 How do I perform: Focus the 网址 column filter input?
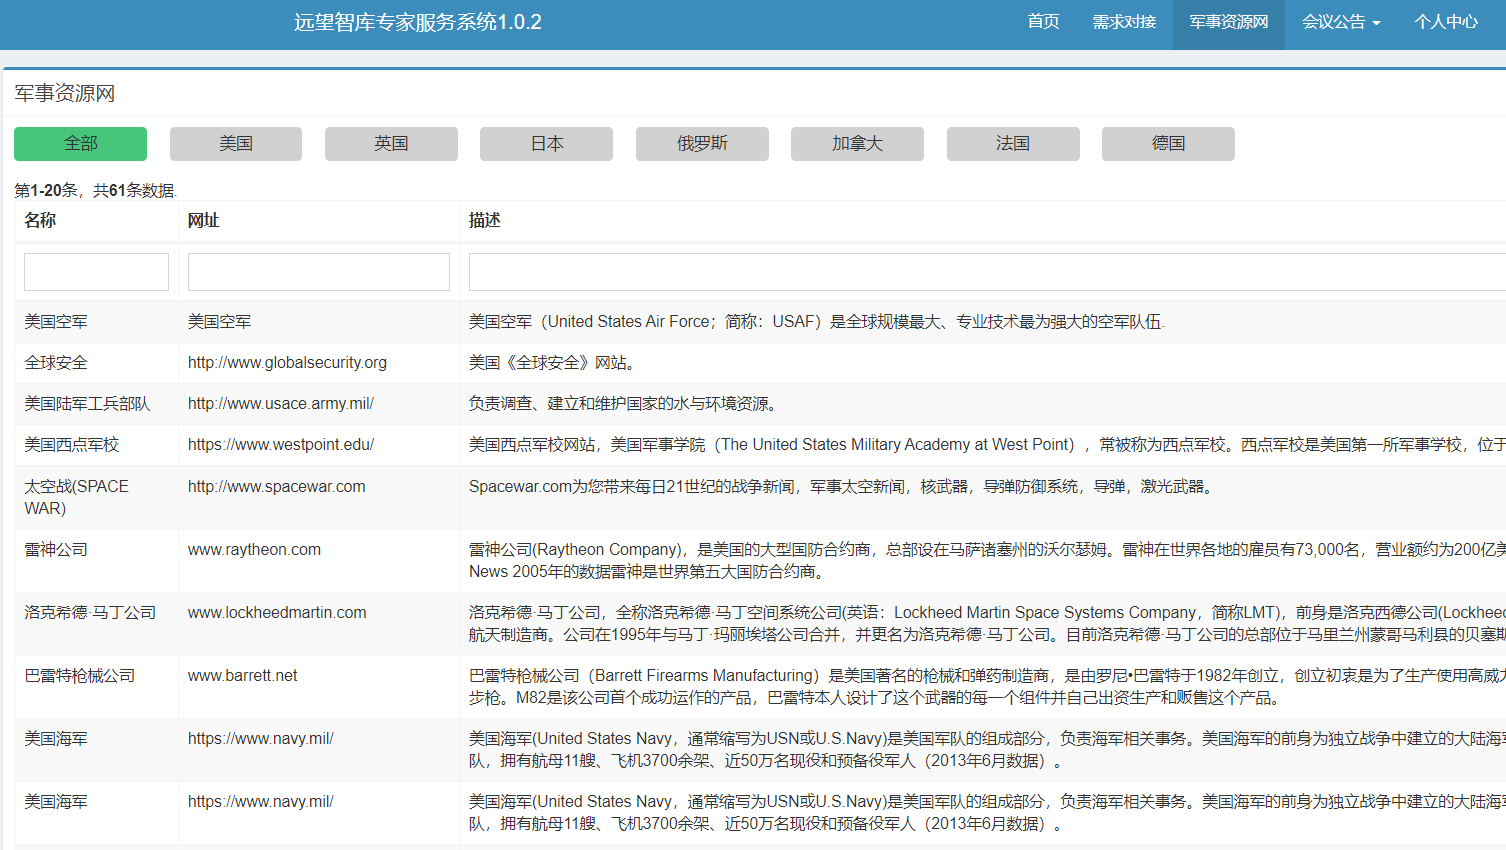[319, 272]
